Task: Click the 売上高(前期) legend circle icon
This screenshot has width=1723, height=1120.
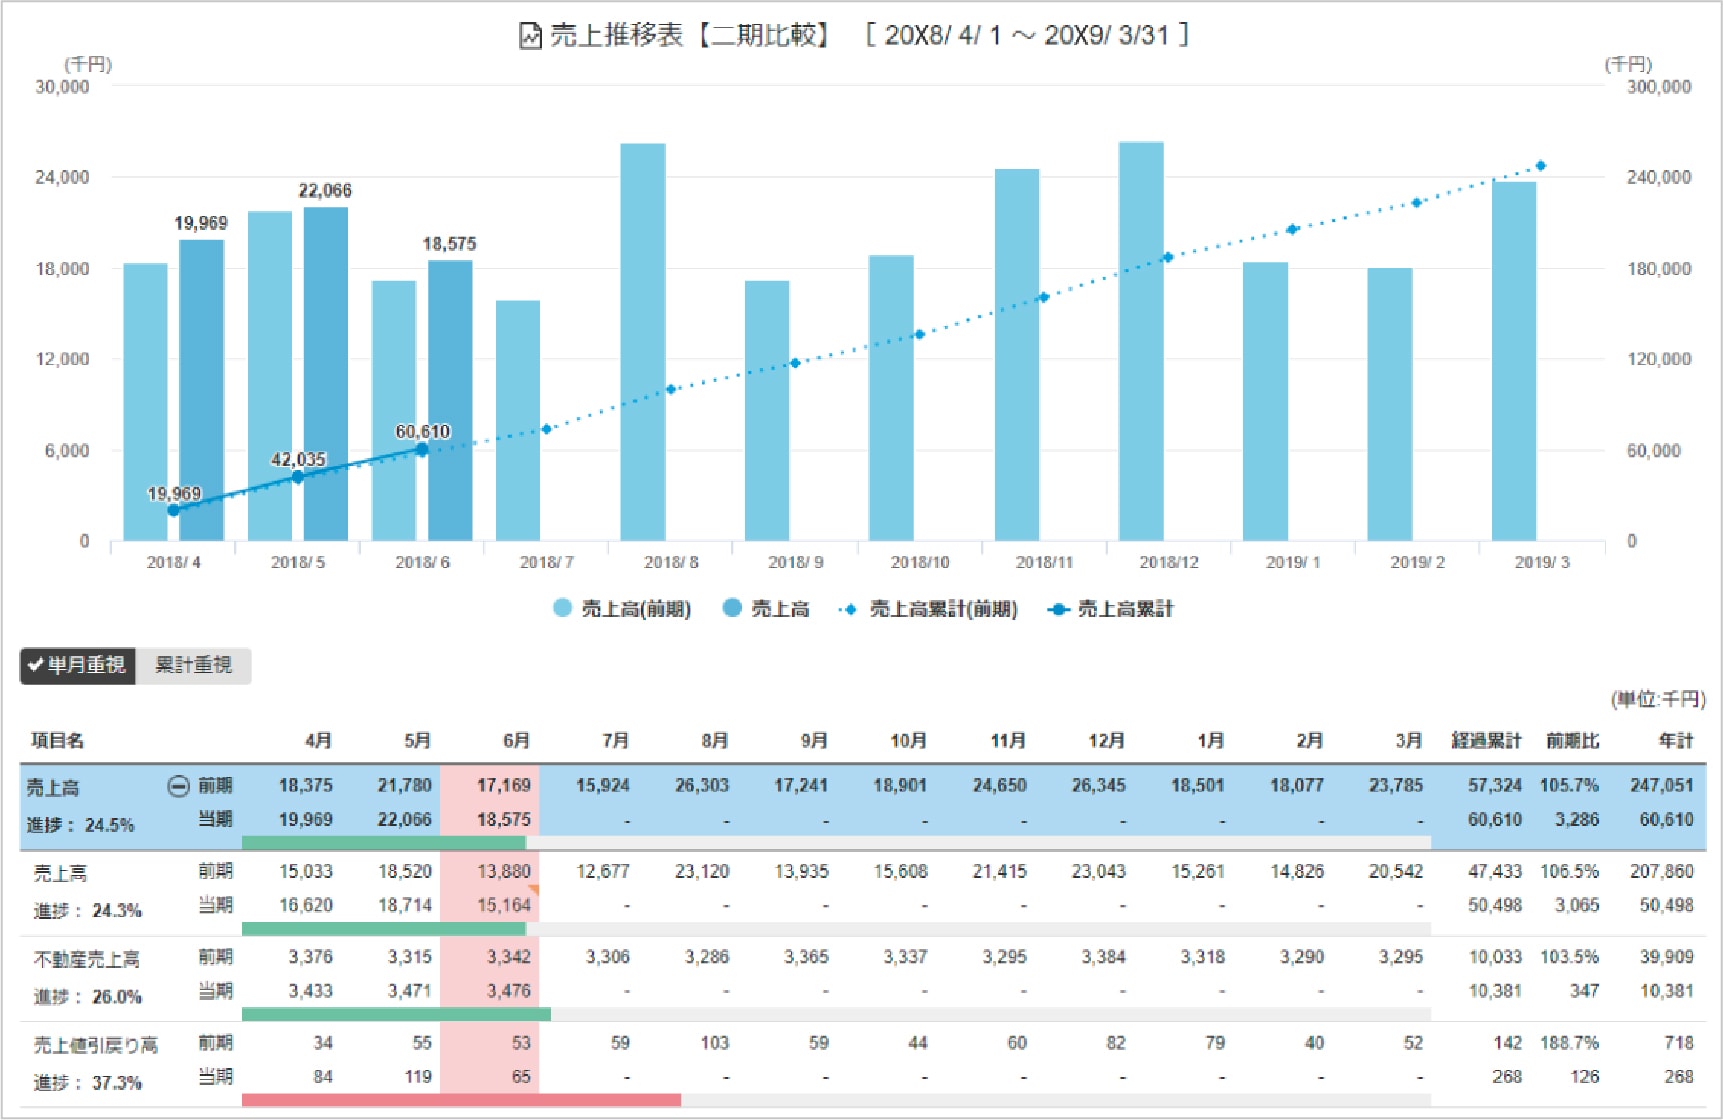Action: click(563, 608)
